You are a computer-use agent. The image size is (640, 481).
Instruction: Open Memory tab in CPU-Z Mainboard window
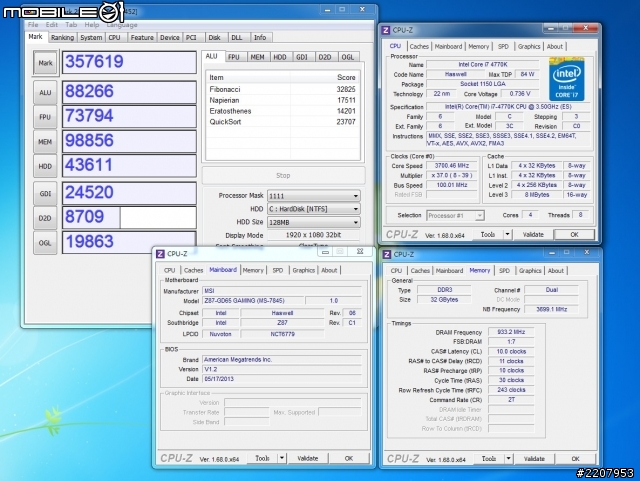pos(253,270)
